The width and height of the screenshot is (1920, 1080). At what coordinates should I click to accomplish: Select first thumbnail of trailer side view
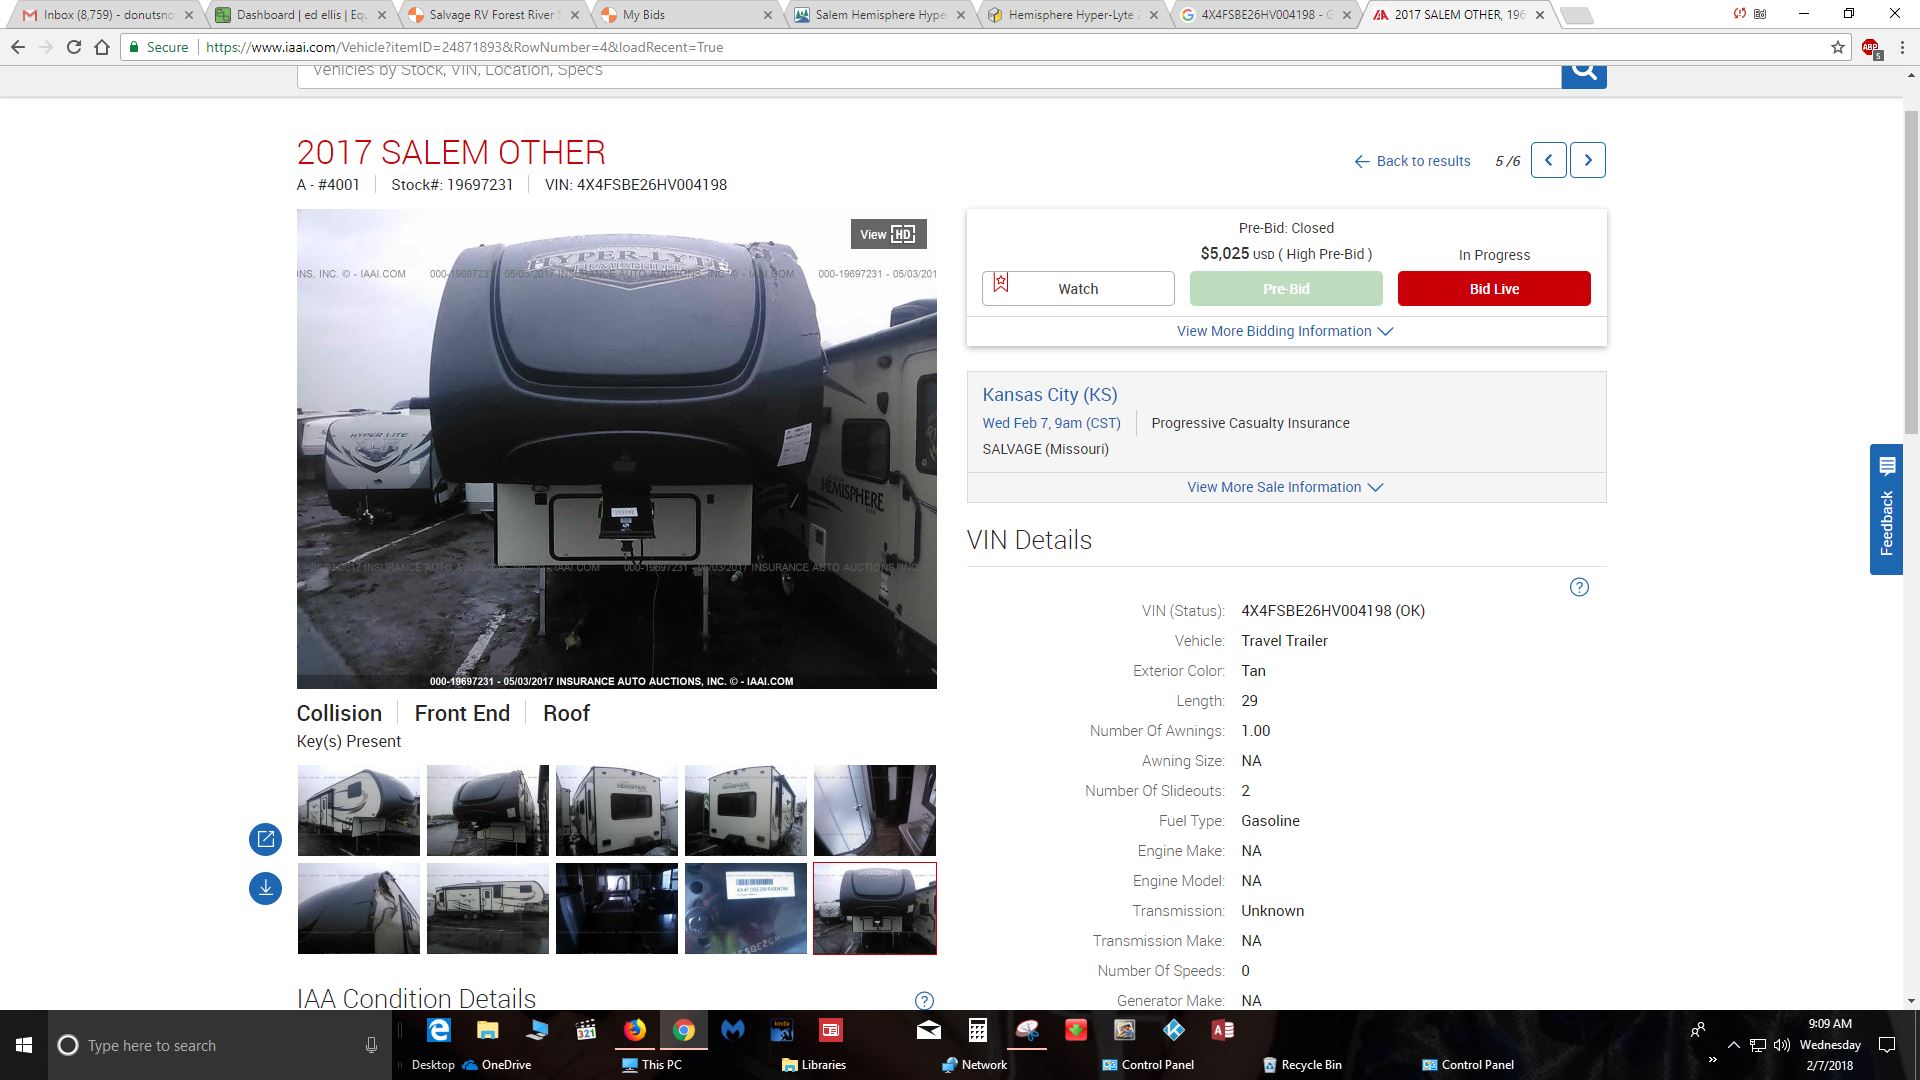[x=359, y=810]
